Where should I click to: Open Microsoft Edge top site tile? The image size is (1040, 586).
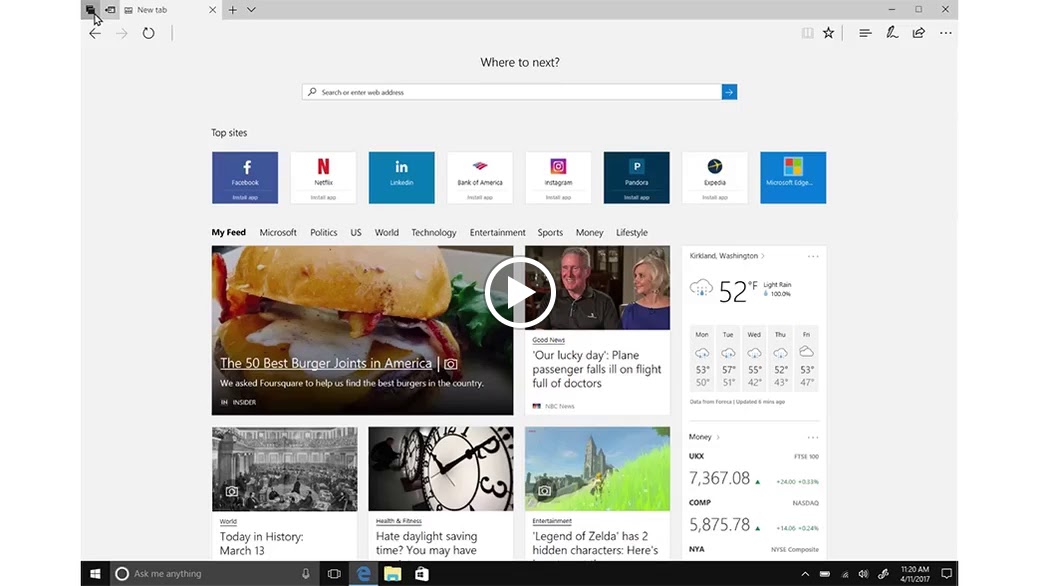pyautogui.click(x=793, y=178)
